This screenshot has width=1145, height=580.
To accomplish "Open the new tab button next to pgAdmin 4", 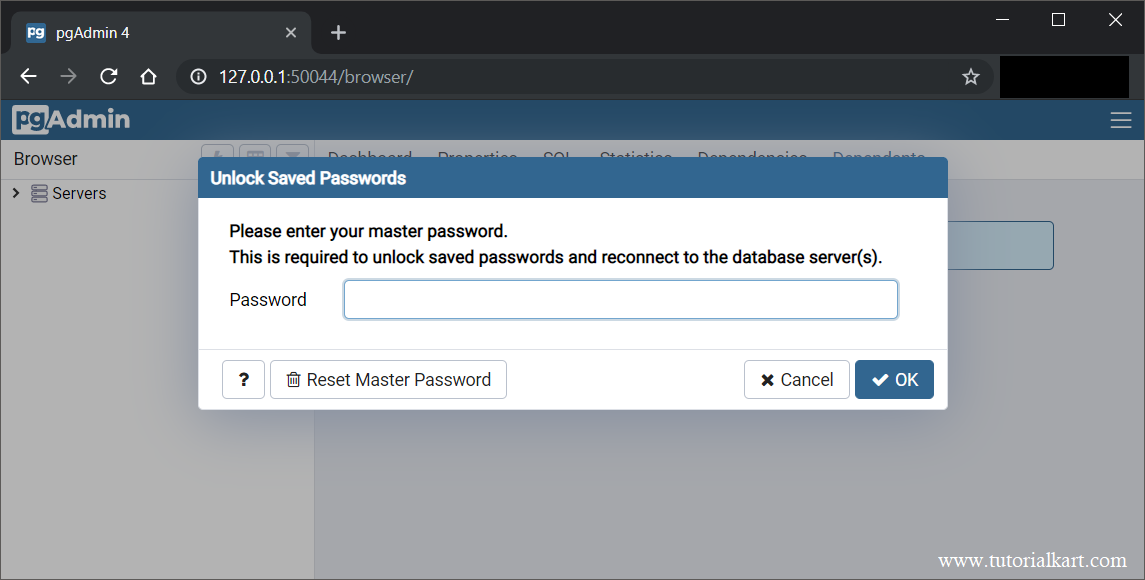I will pyautogui.click(x=337, y=32).
